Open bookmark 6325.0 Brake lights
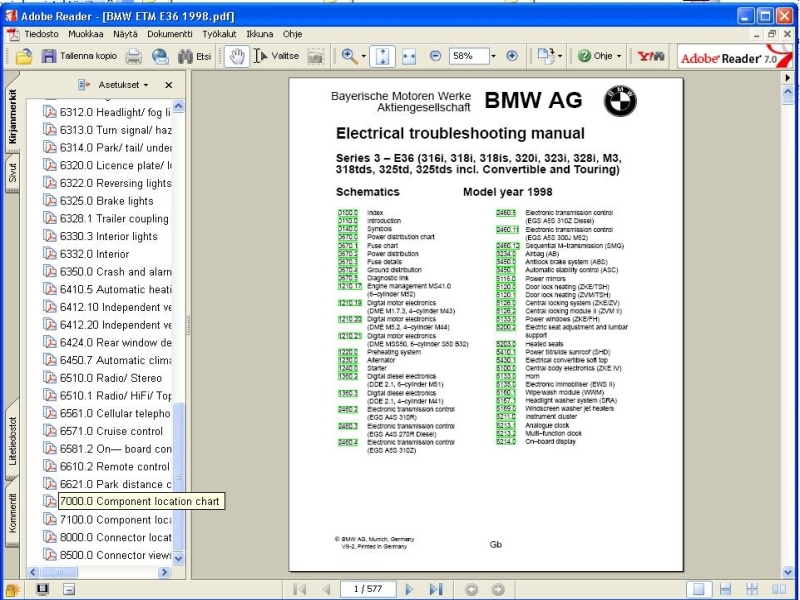This screenshot has height=600, width=800. coord(106,201)
